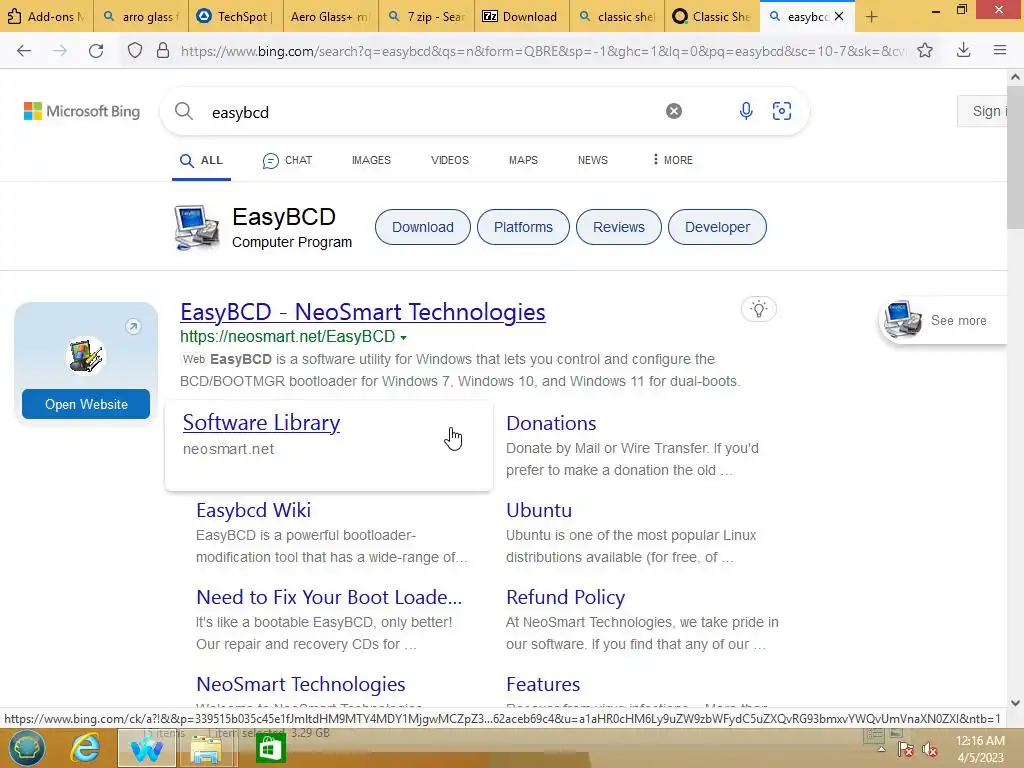
Task: Click the page vertical scrollbar thumb
Action: tap(1015, 157)
